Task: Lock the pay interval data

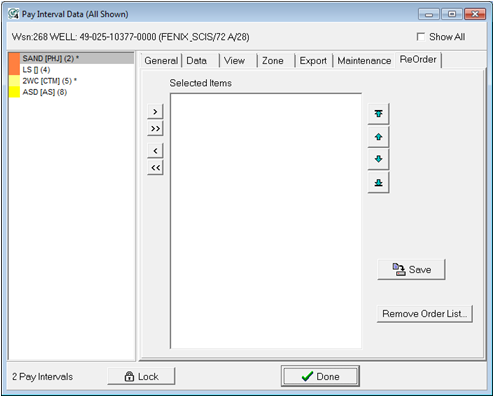Action: (x=141, y=376)
